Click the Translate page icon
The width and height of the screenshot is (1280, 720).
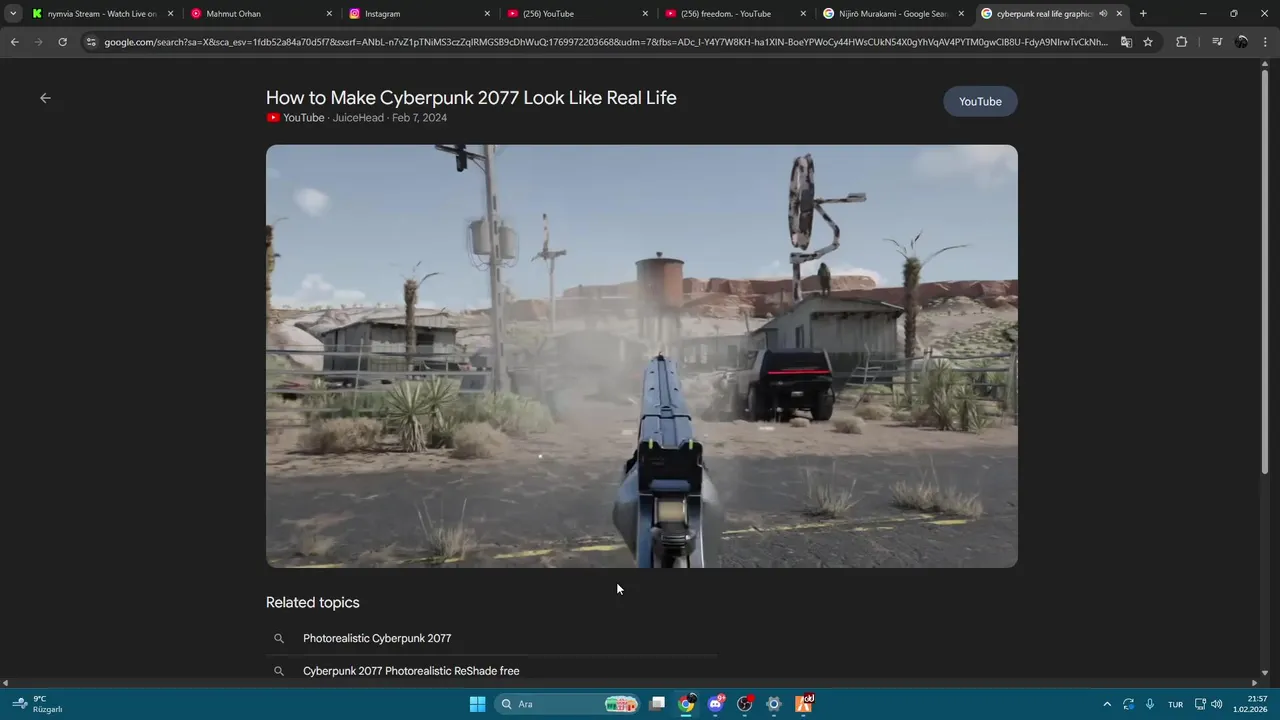click(x=1126, y=42)
